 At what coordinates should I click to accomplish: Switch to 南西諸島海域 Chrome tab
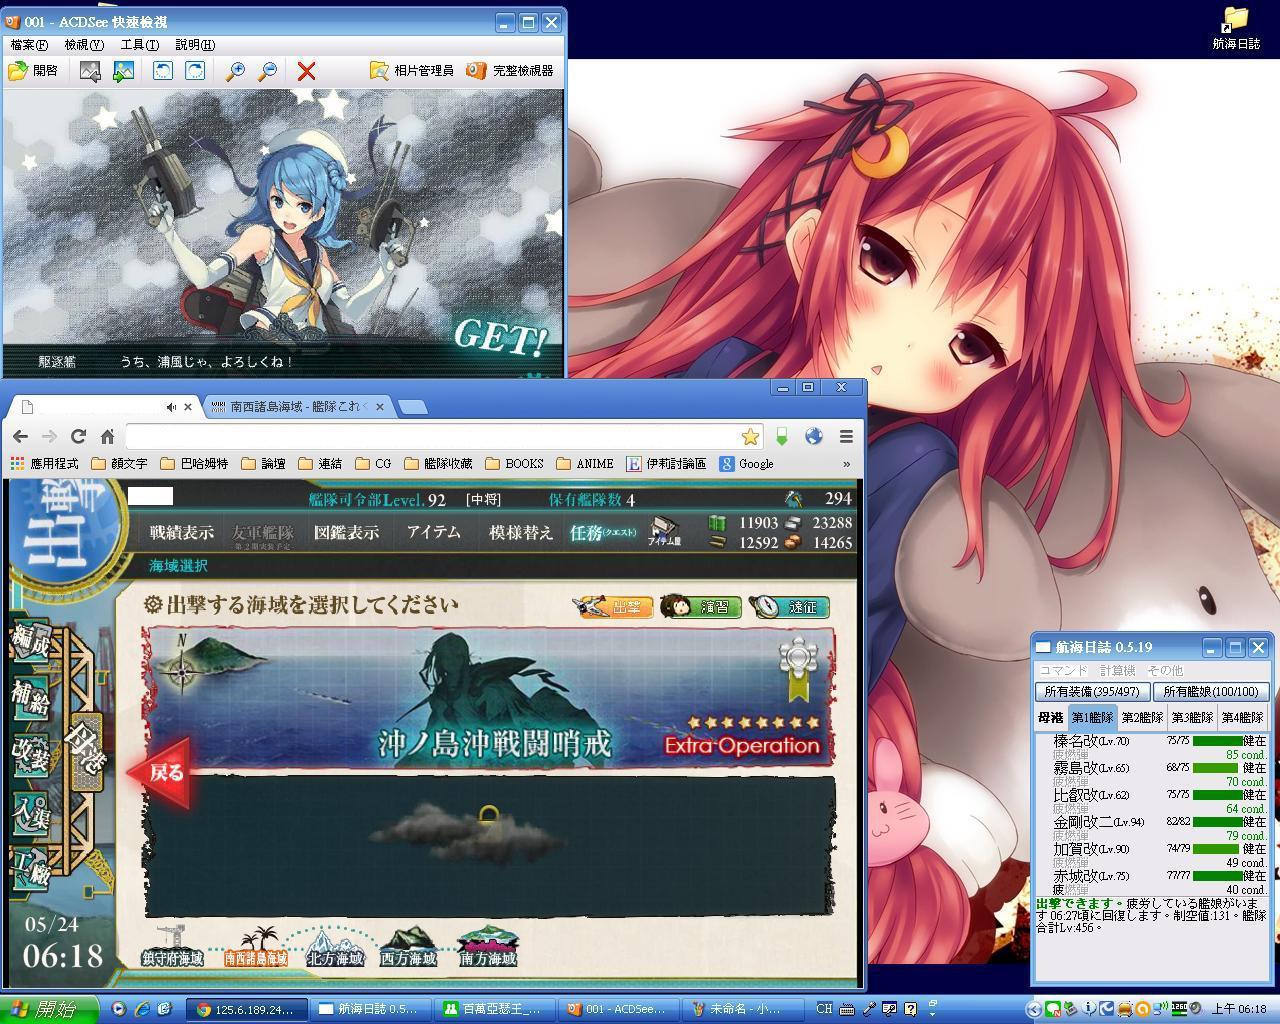[x=297, y=407]
